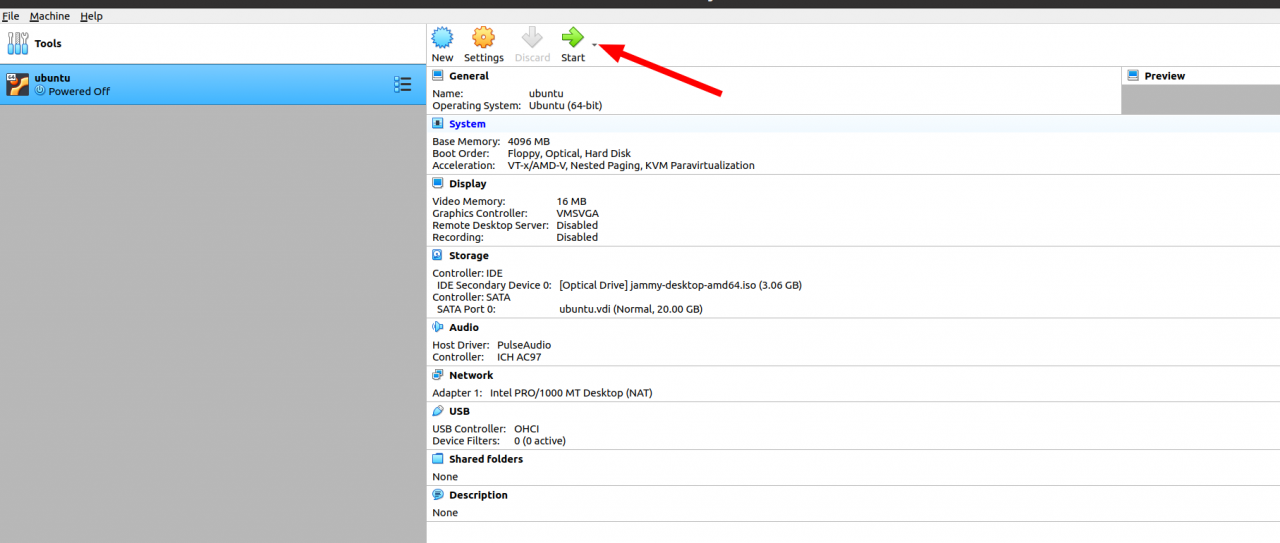Viewport: 1280px width, 543px height.
Task: Open Start button dropdown arrow
Action: (594, 45)
